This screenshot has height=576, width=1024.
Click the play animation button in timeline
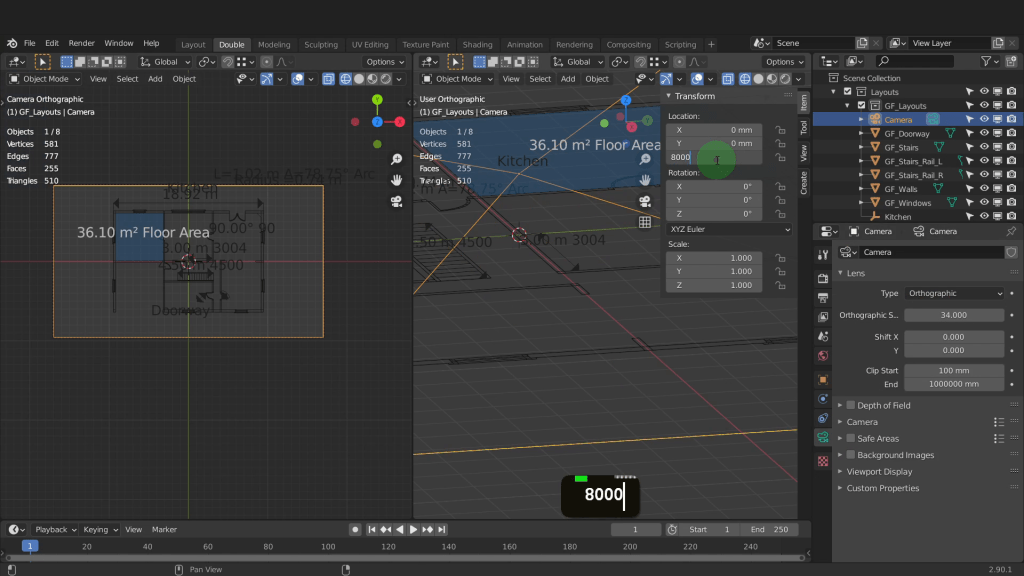(x=413, y=529)
